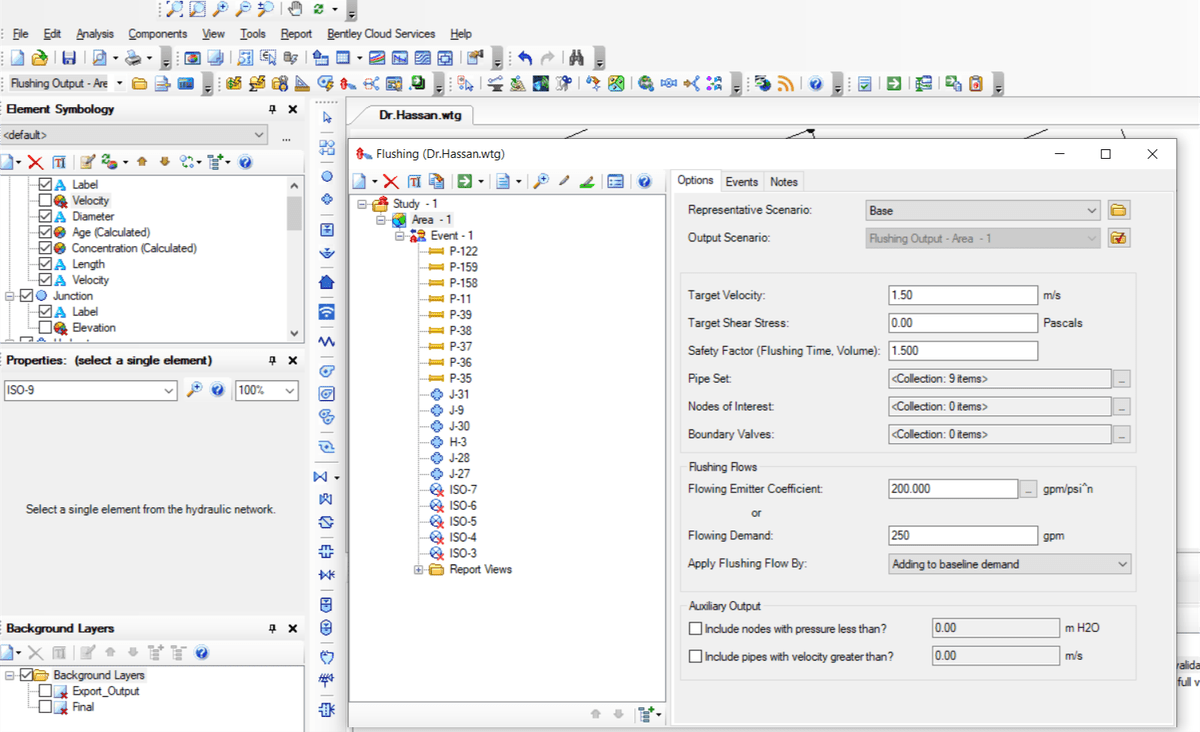Open the Analysis menu
This screenshot has width=1200, height=732.
pyautogui.click(x=95, y=34)
